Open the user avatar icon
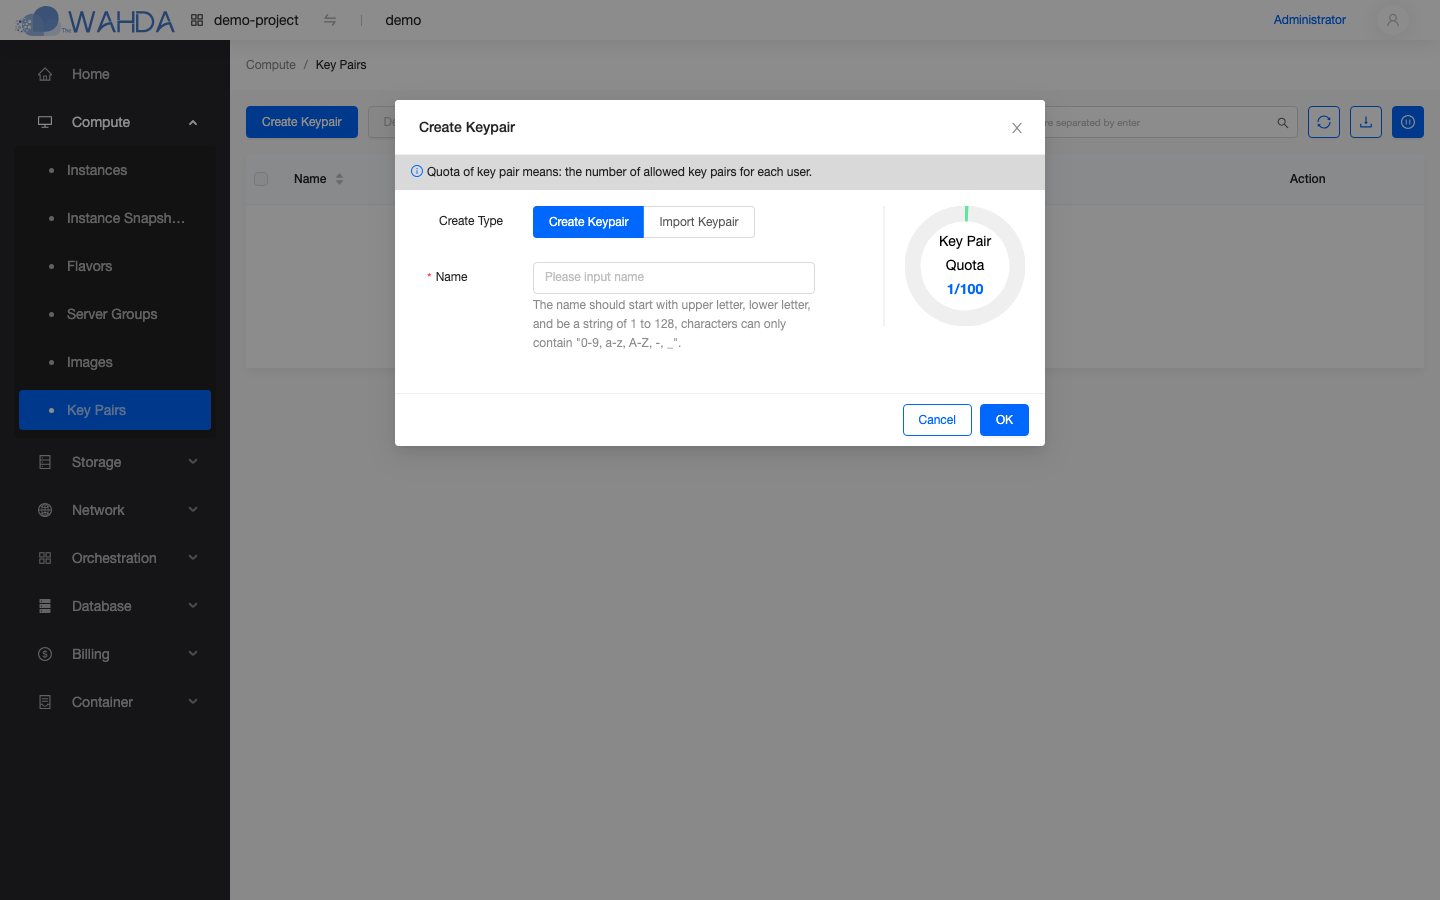1440x900 pixels. coord(1392,20)
